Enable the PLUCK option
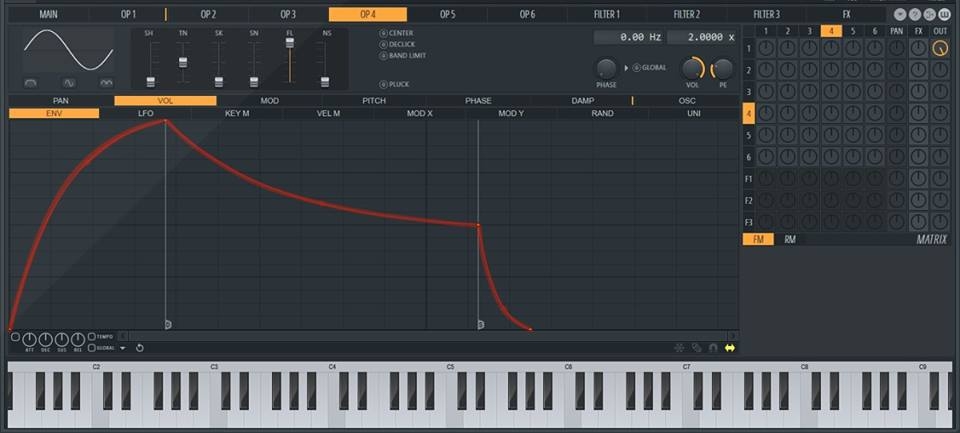Viewport: 960px width, 433px height. tap(383, 85)
